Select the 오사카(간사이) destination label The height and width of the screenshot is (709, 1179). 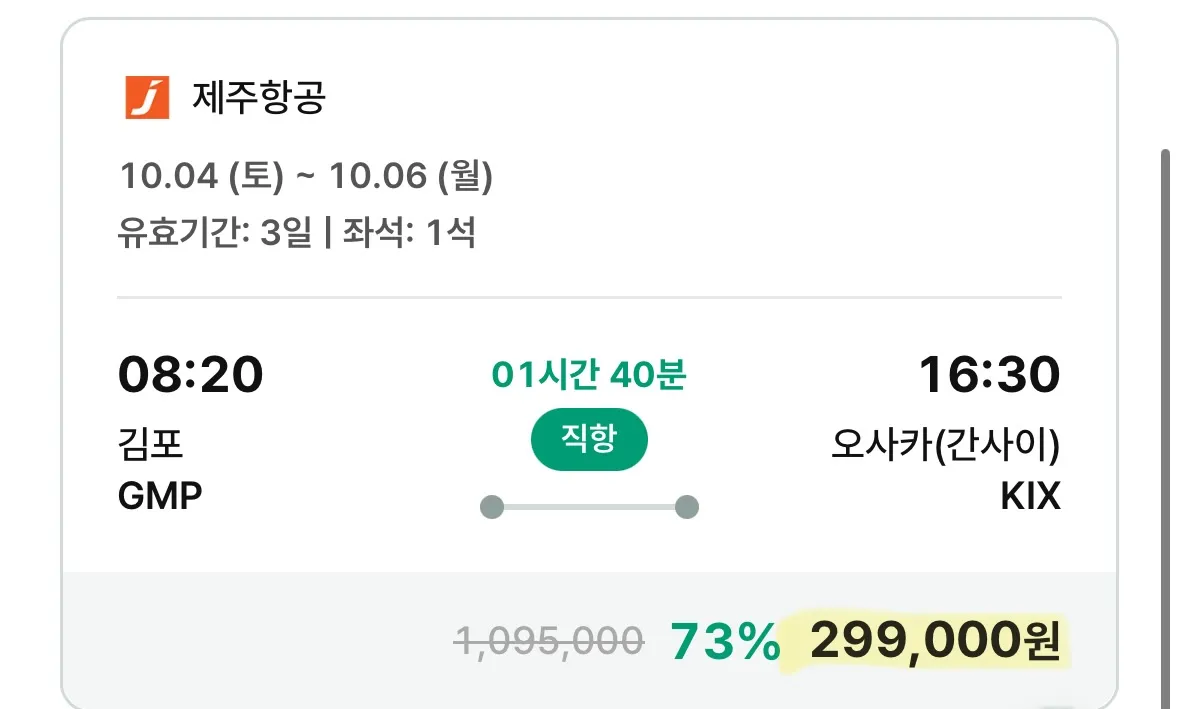(x=945, y=444)
